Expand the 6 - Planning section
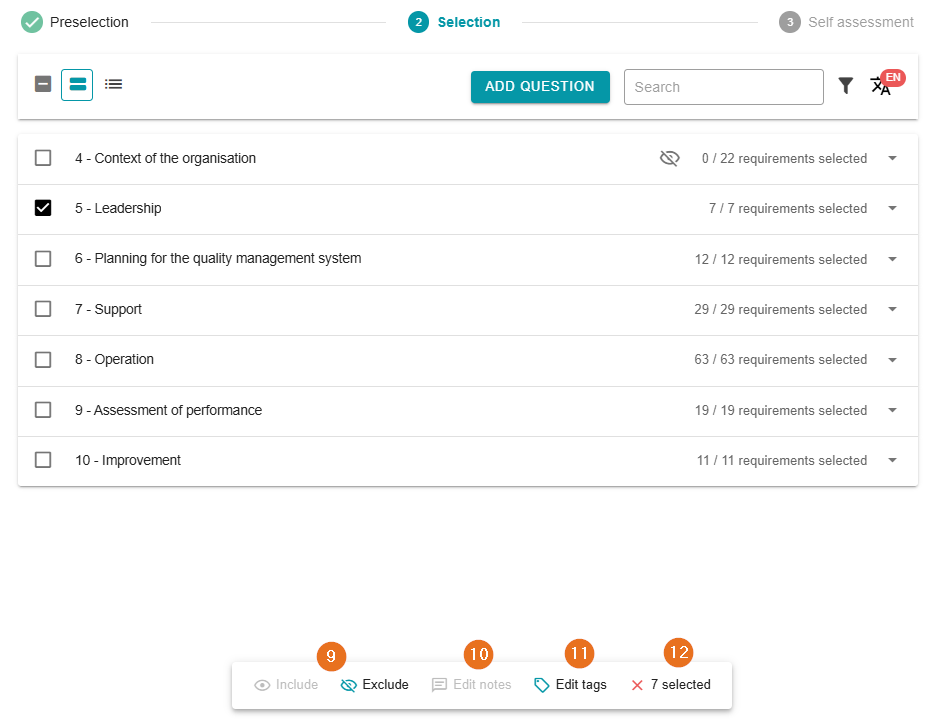Viewport: 934px width, 726px height. coord(893,259)
